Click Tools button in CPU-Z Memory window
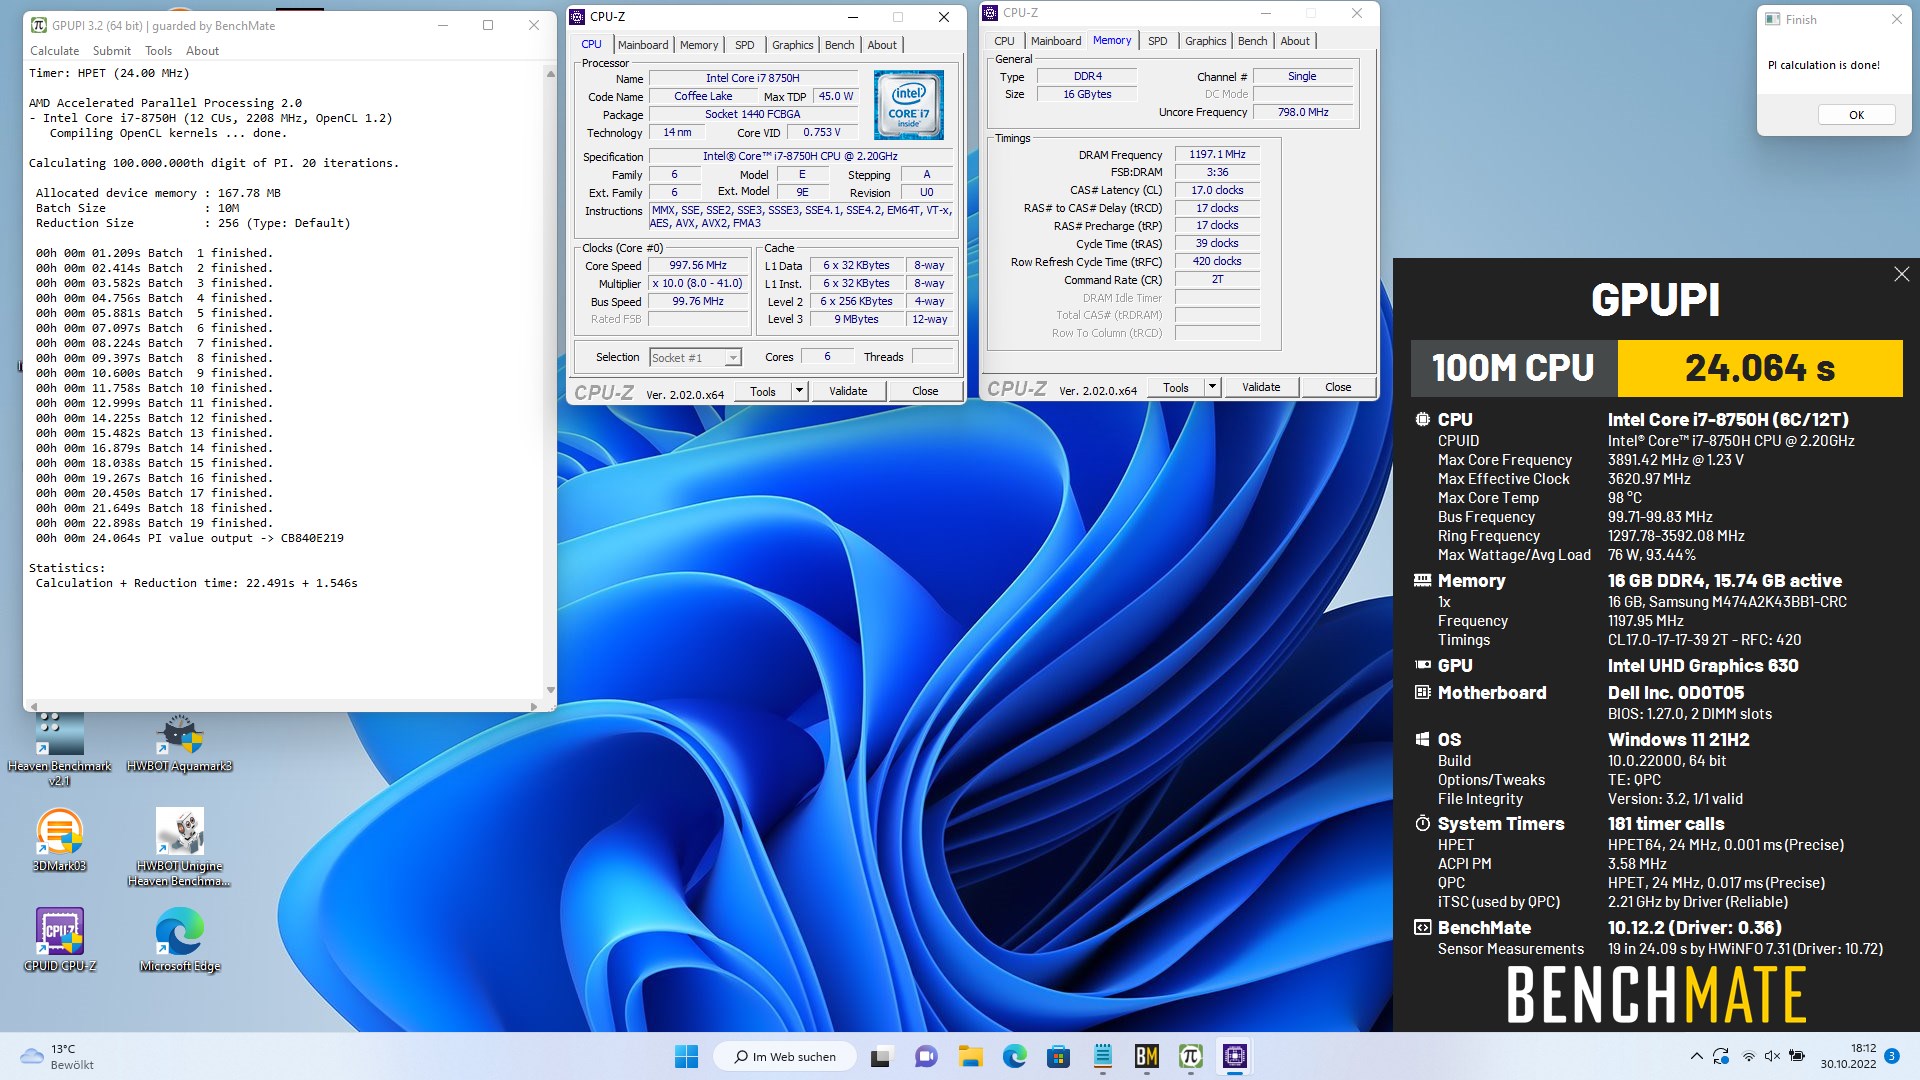1920x1080 pixels. (x=1176, y=387)
